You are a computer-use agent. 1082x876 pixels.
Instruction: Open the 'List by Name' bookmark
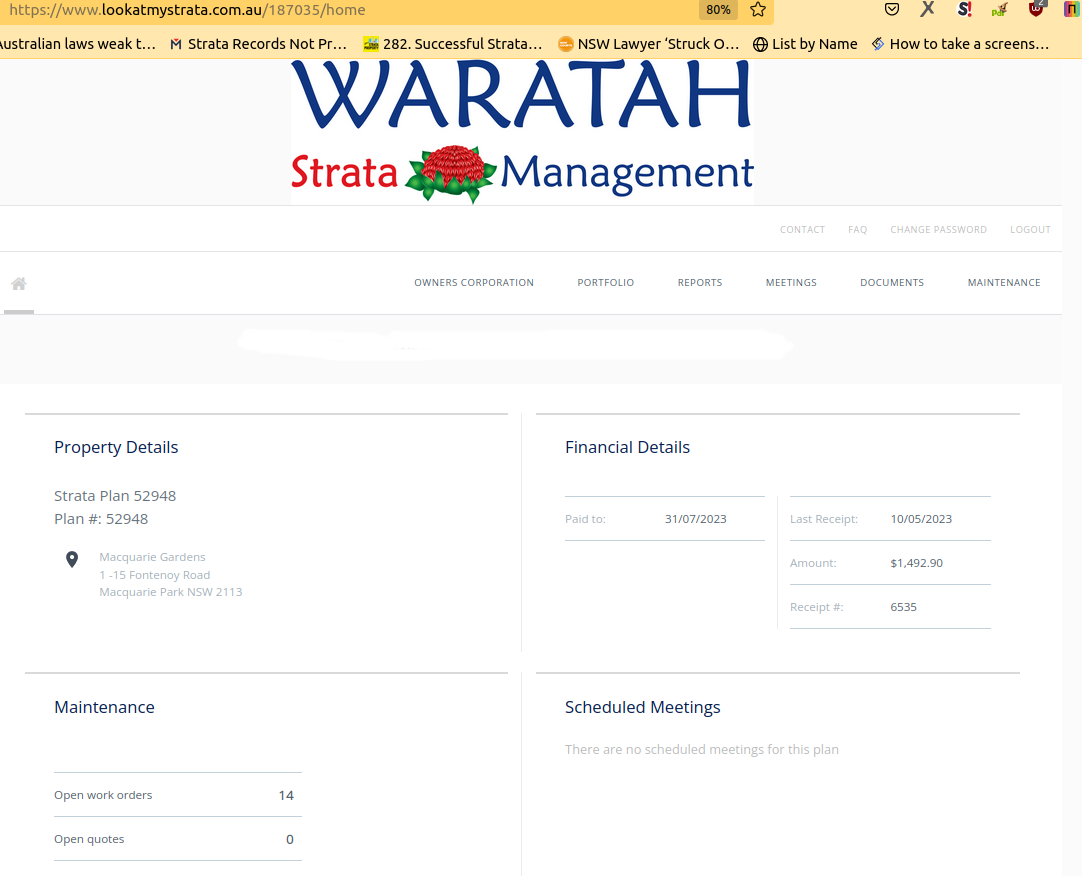coord(805,43)
